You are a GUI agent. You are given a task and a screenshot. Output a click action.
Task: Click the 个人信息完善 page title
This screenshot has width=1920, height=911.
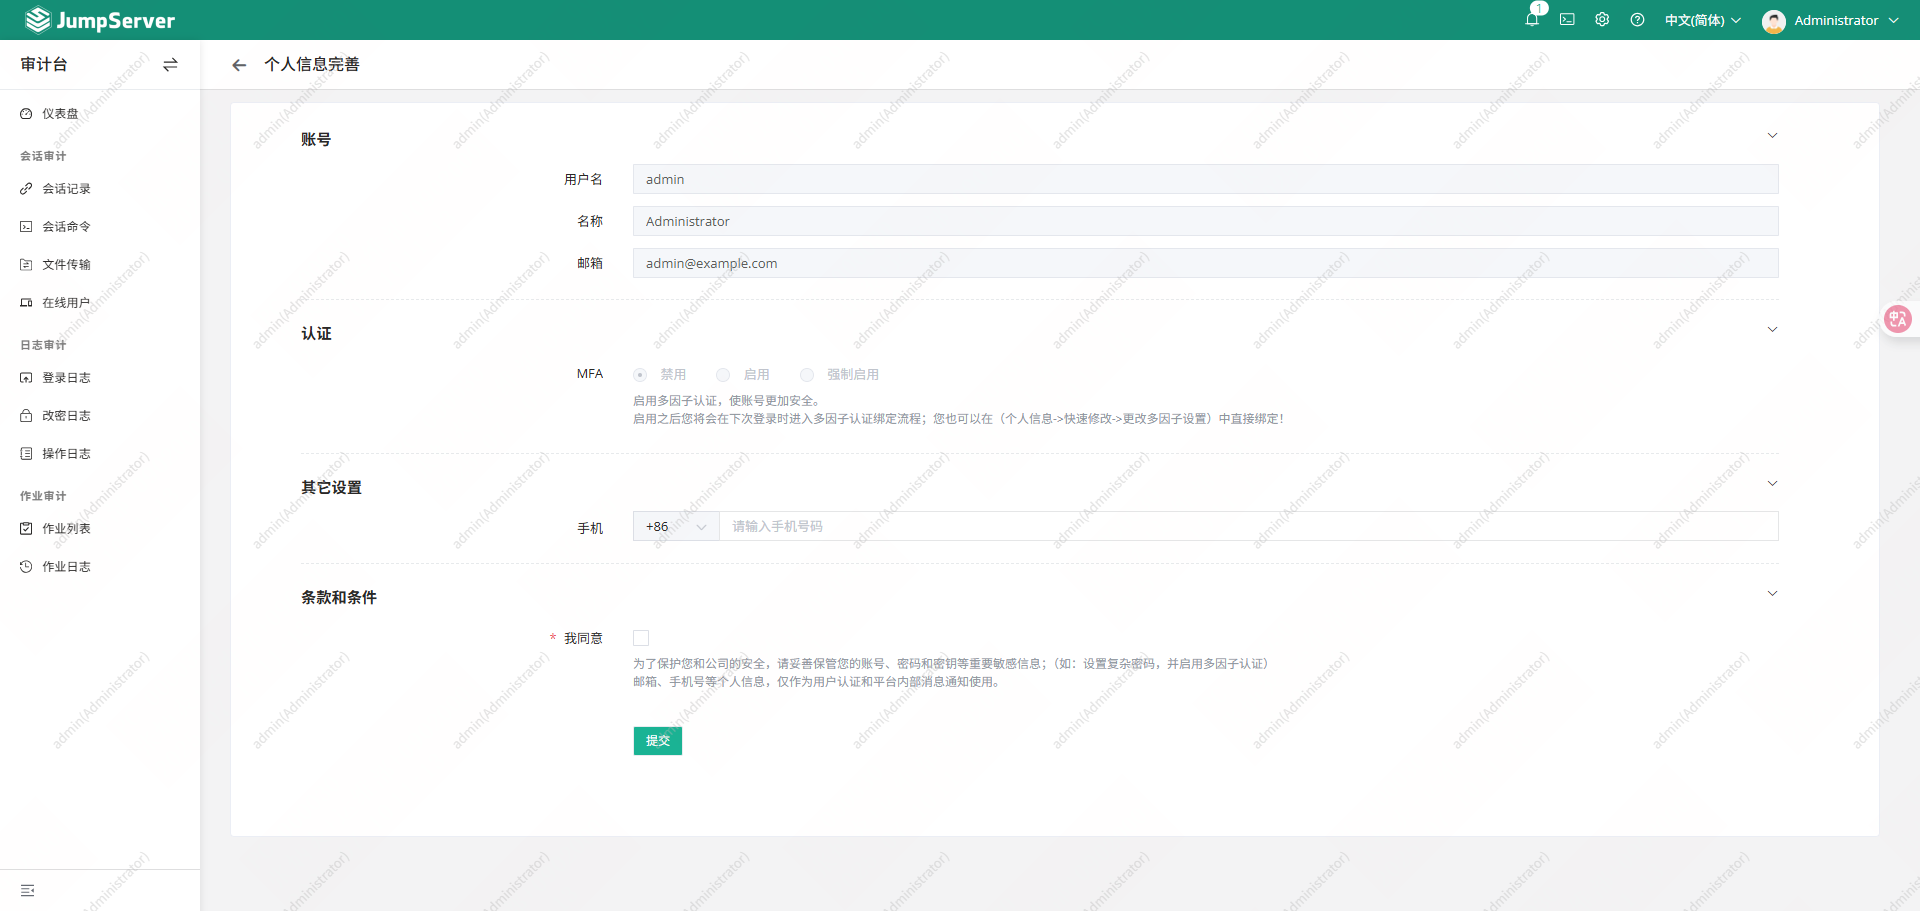click(312, 64)
